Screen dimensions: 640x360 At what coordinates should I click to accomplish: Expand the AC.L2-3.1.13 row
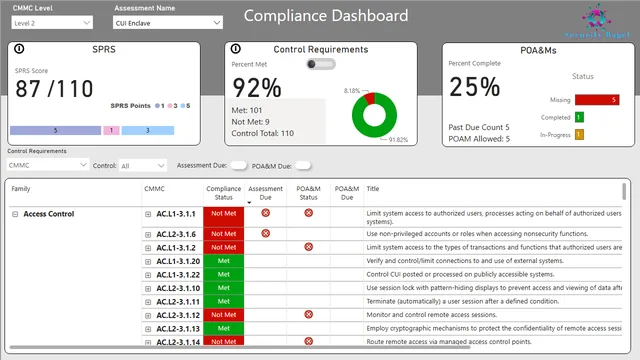148,329
